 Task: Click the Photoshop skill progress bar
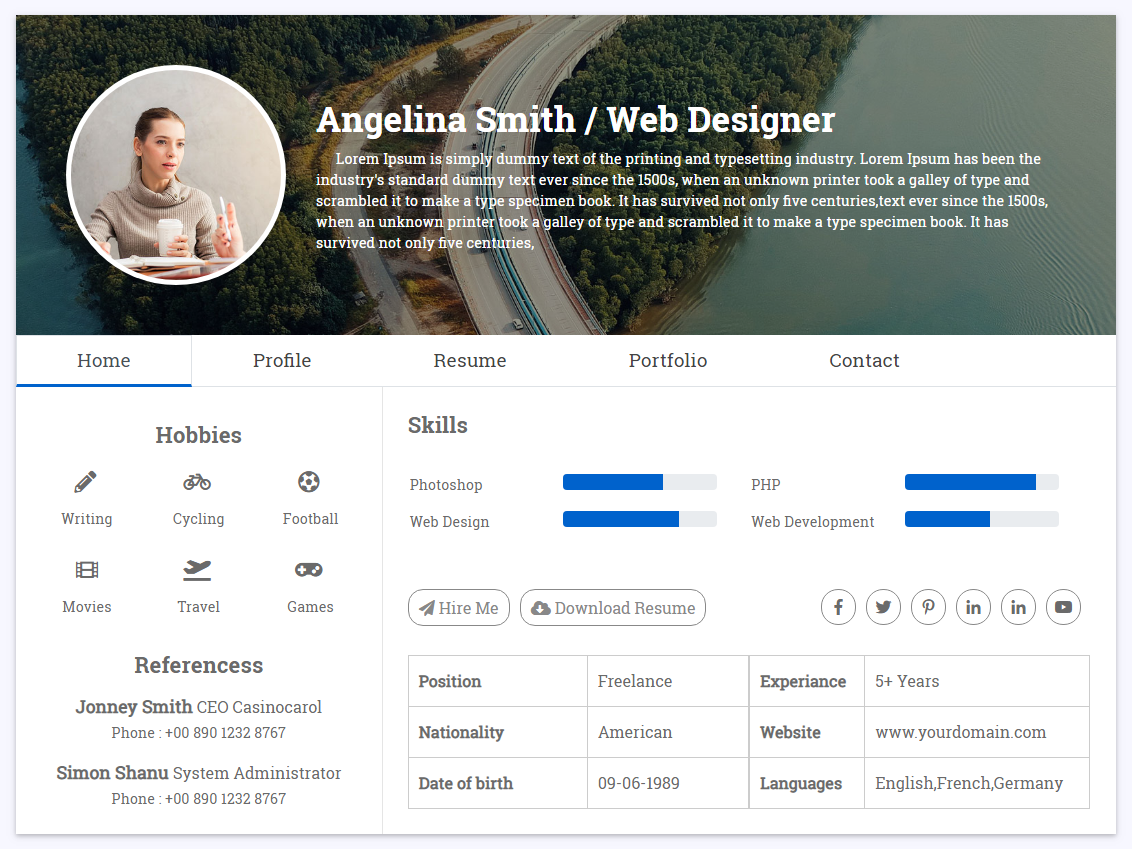click(x=640, y=482)
